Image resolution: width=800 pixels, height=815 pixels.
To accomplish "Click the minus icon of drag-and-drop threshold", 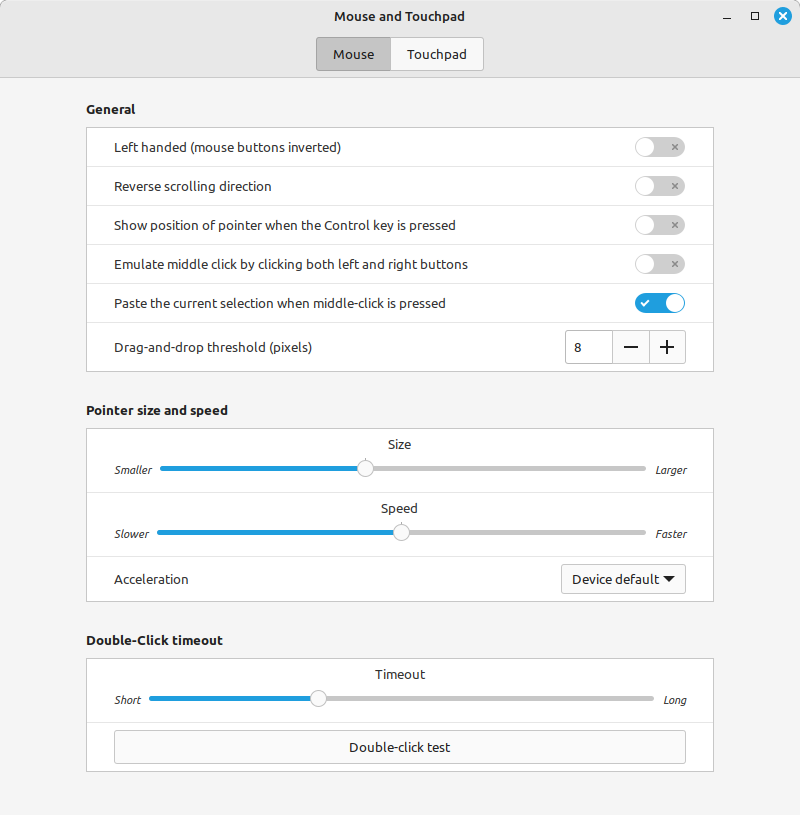I will (631, 347).
